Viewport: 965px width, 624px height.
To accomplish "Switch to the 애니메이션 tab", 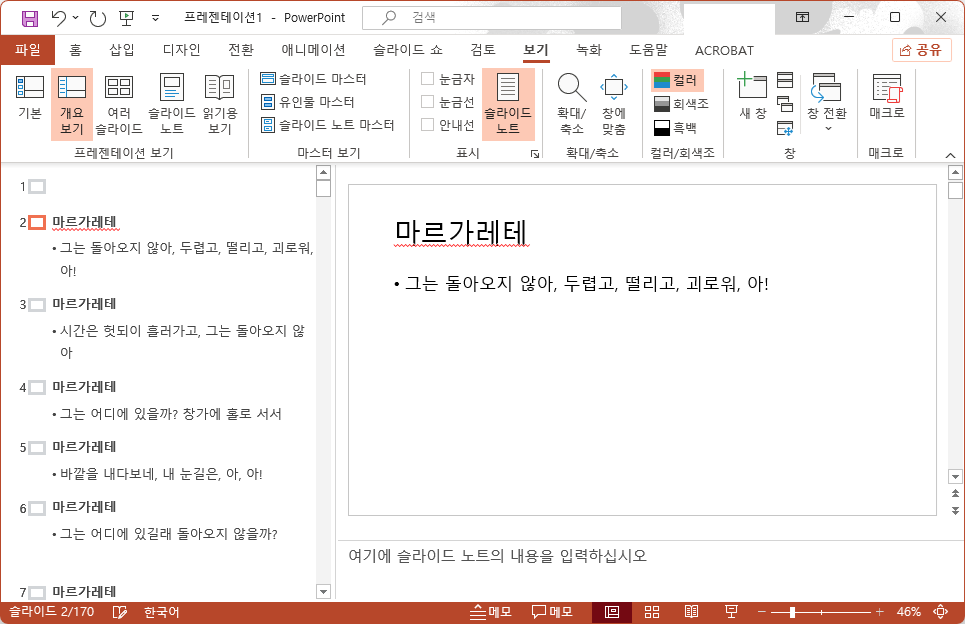I will [x=313, y=50].
